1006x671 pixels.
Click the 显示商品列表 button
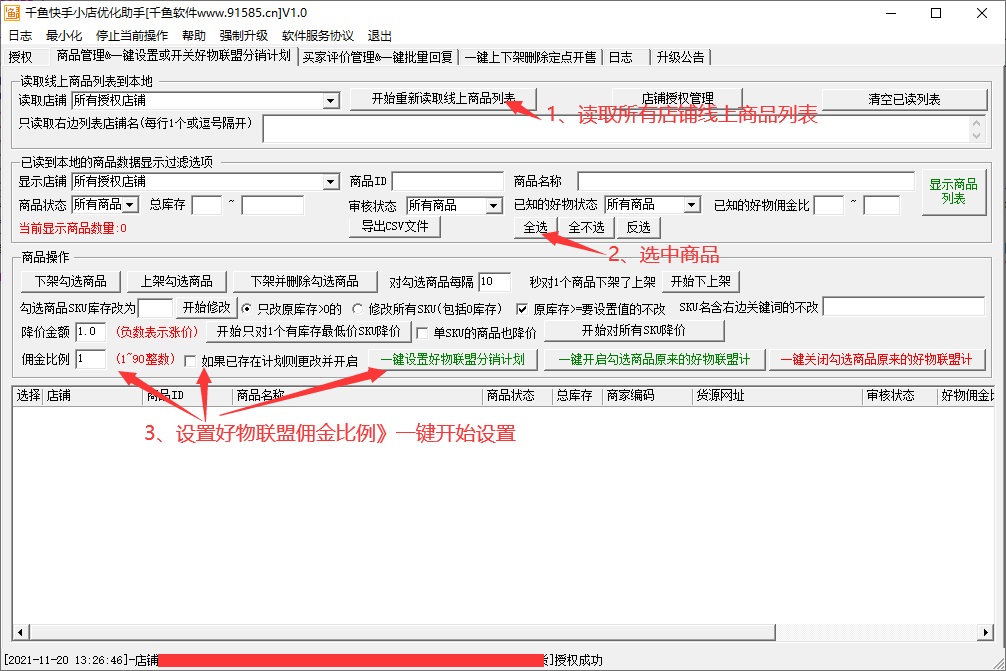click(953, 191)
